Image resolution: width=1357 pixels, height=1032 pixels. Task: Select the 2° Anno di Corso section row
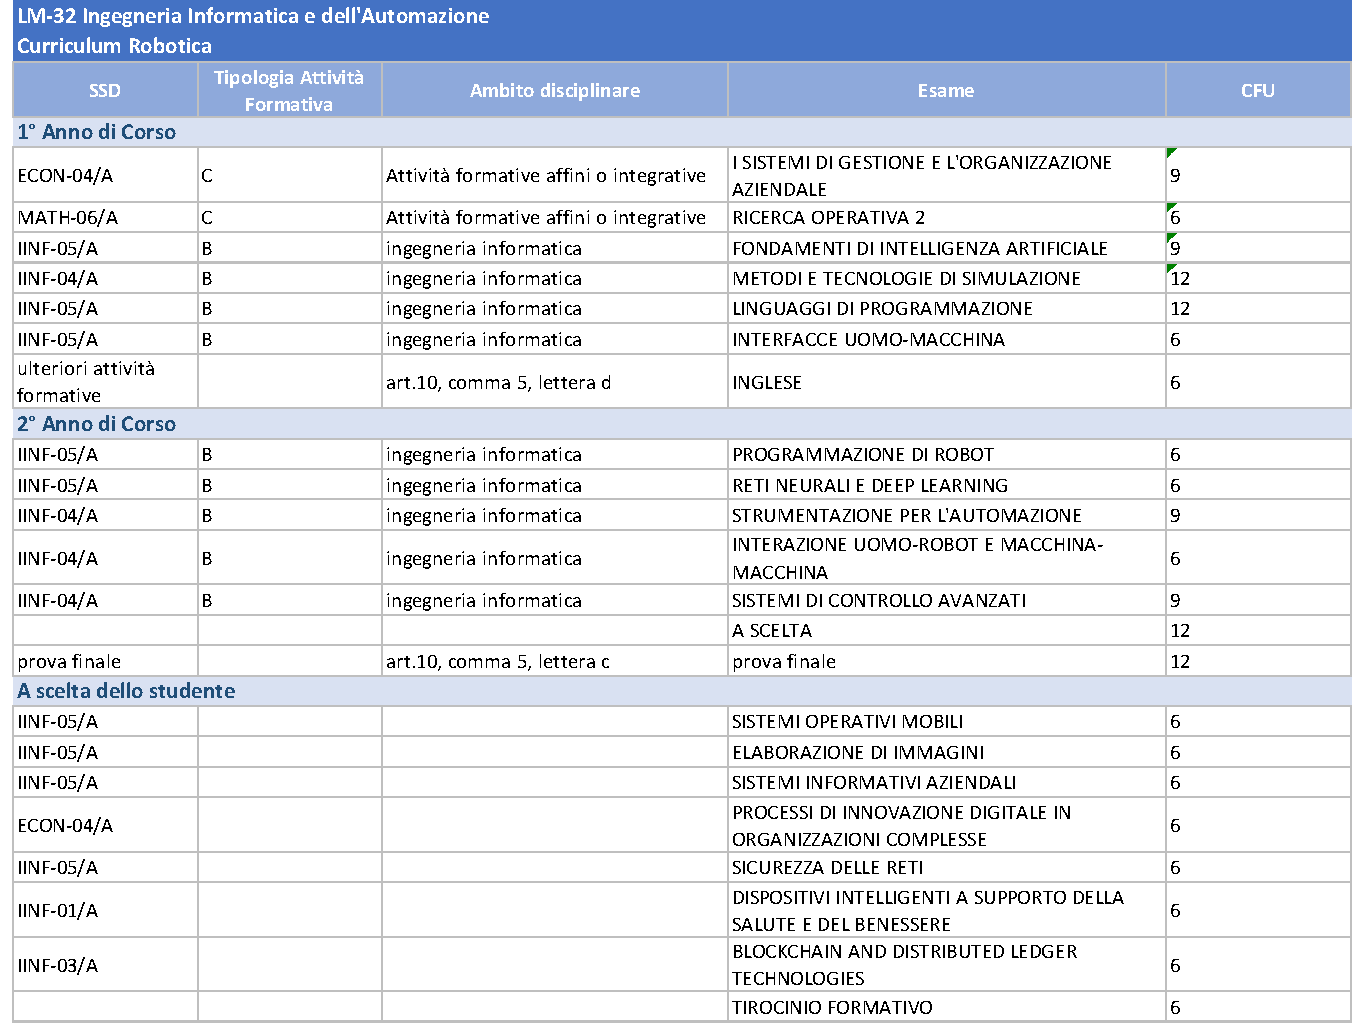point(682,424)
